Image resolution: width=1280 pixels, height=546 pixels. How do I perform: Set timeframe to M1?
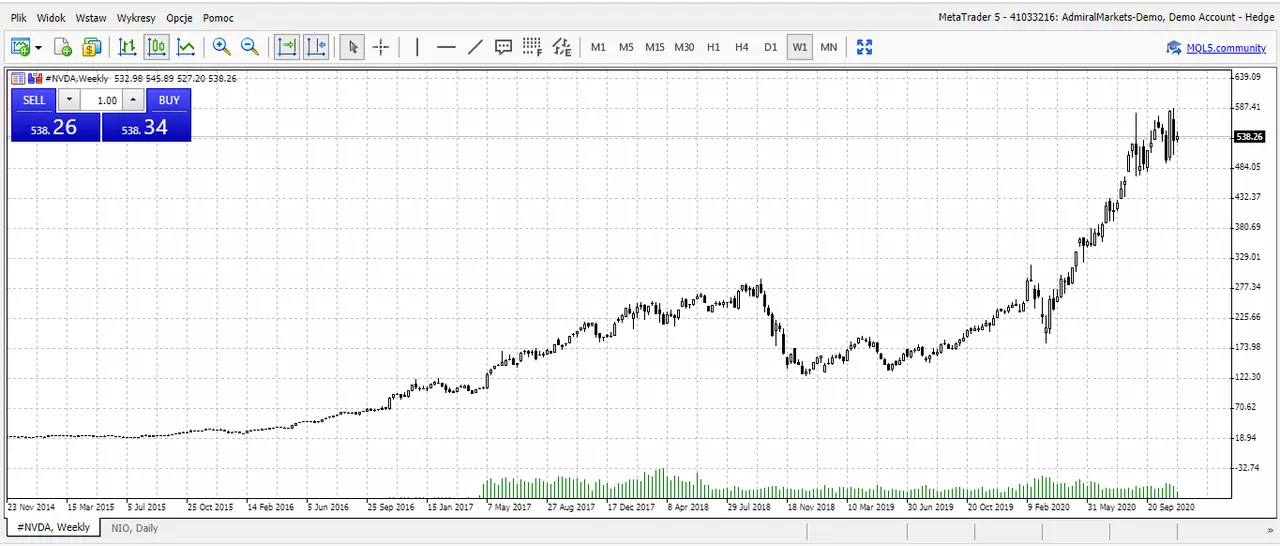[x=598, y=47]
